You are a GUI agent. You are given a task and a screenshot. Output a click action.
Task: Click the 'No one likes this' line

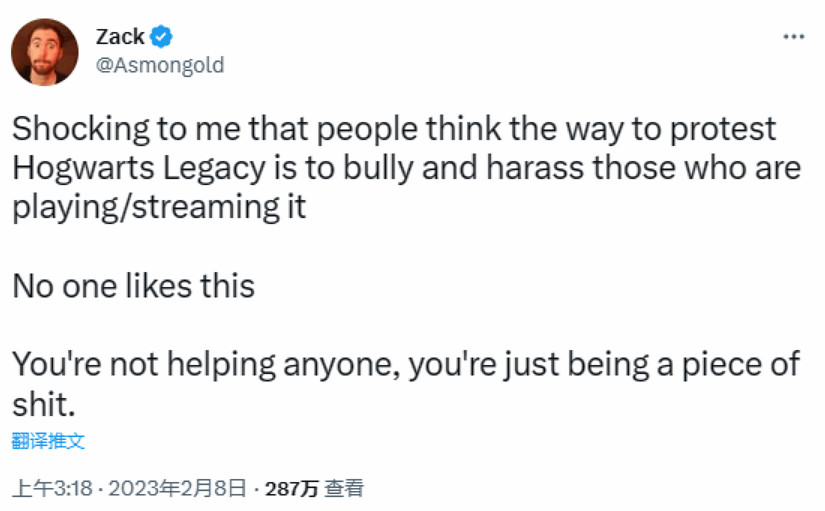pos(133,286)
